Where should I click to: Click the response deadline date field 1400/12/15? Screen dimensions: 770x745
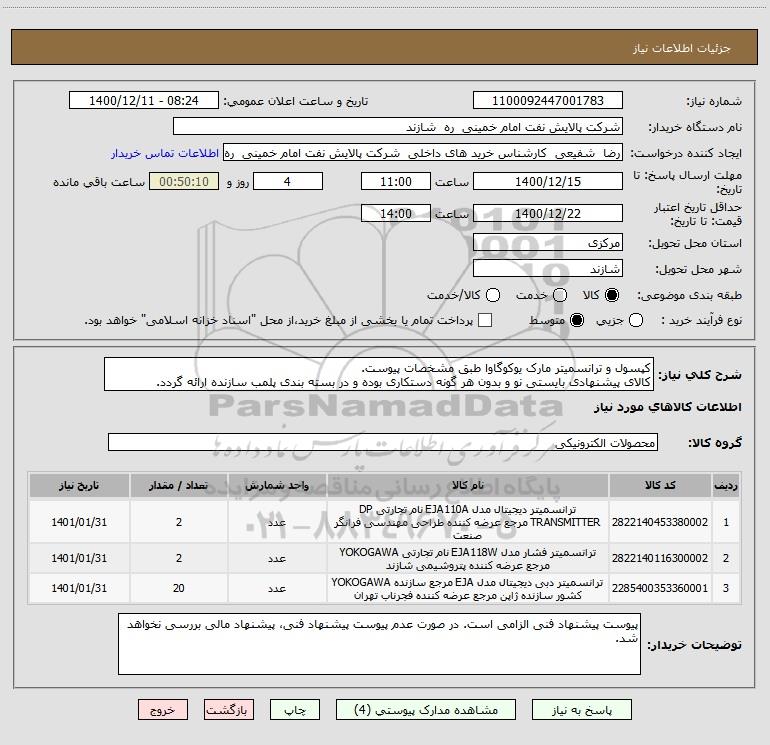point(547,182)
